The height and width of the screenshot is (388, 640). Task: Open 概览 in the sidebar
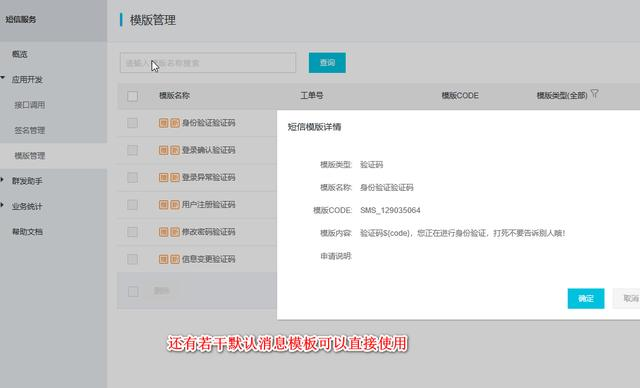point(20,54)
